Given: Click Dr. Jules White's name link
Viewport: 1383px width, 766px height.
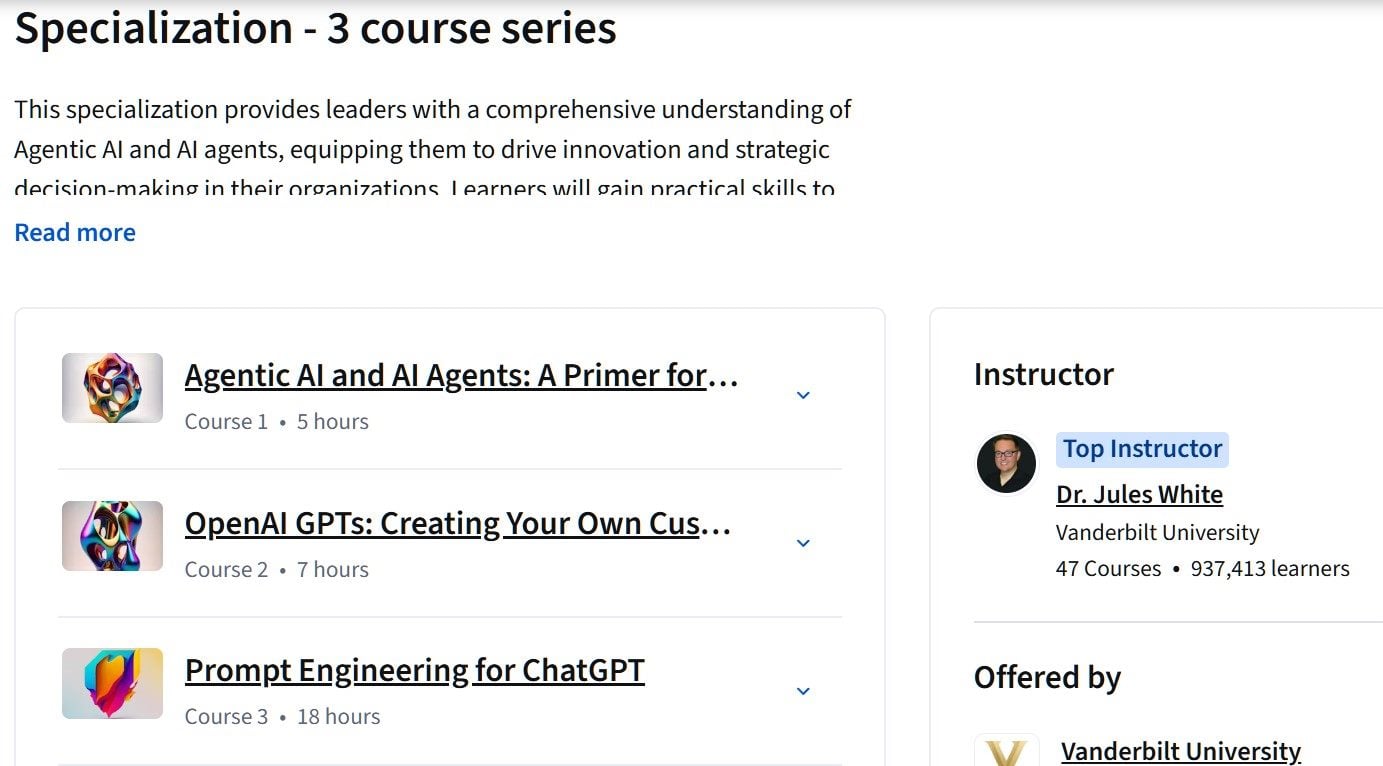Looking at the screenshot, I should (1139, 494).
